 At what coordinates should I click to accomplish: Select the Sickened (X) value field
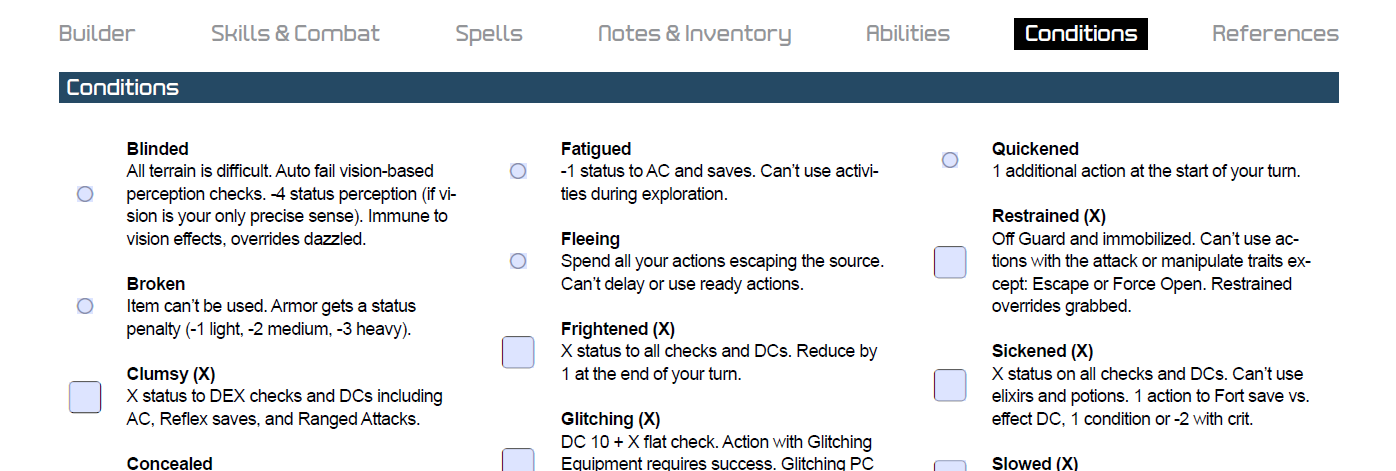(x=950, y=385)
